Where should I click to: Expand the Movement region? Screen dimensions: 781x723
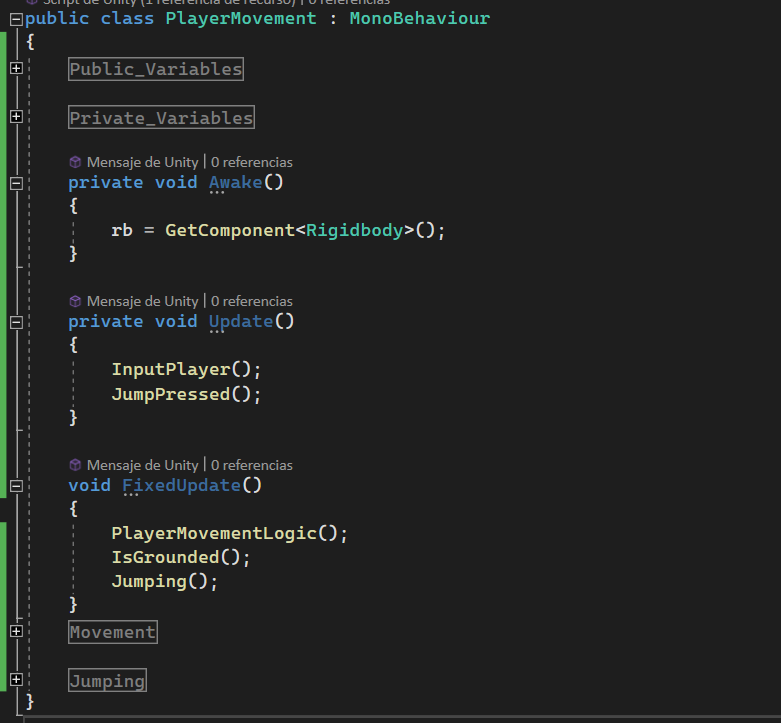click(16, 631)
